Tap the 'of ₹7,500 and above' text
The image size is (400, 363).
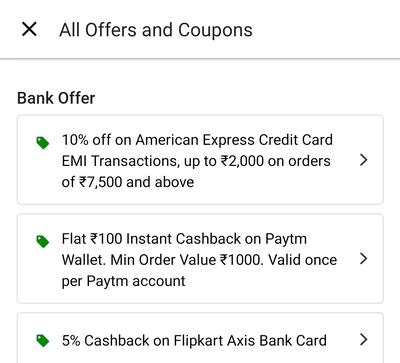click(128, 182)
